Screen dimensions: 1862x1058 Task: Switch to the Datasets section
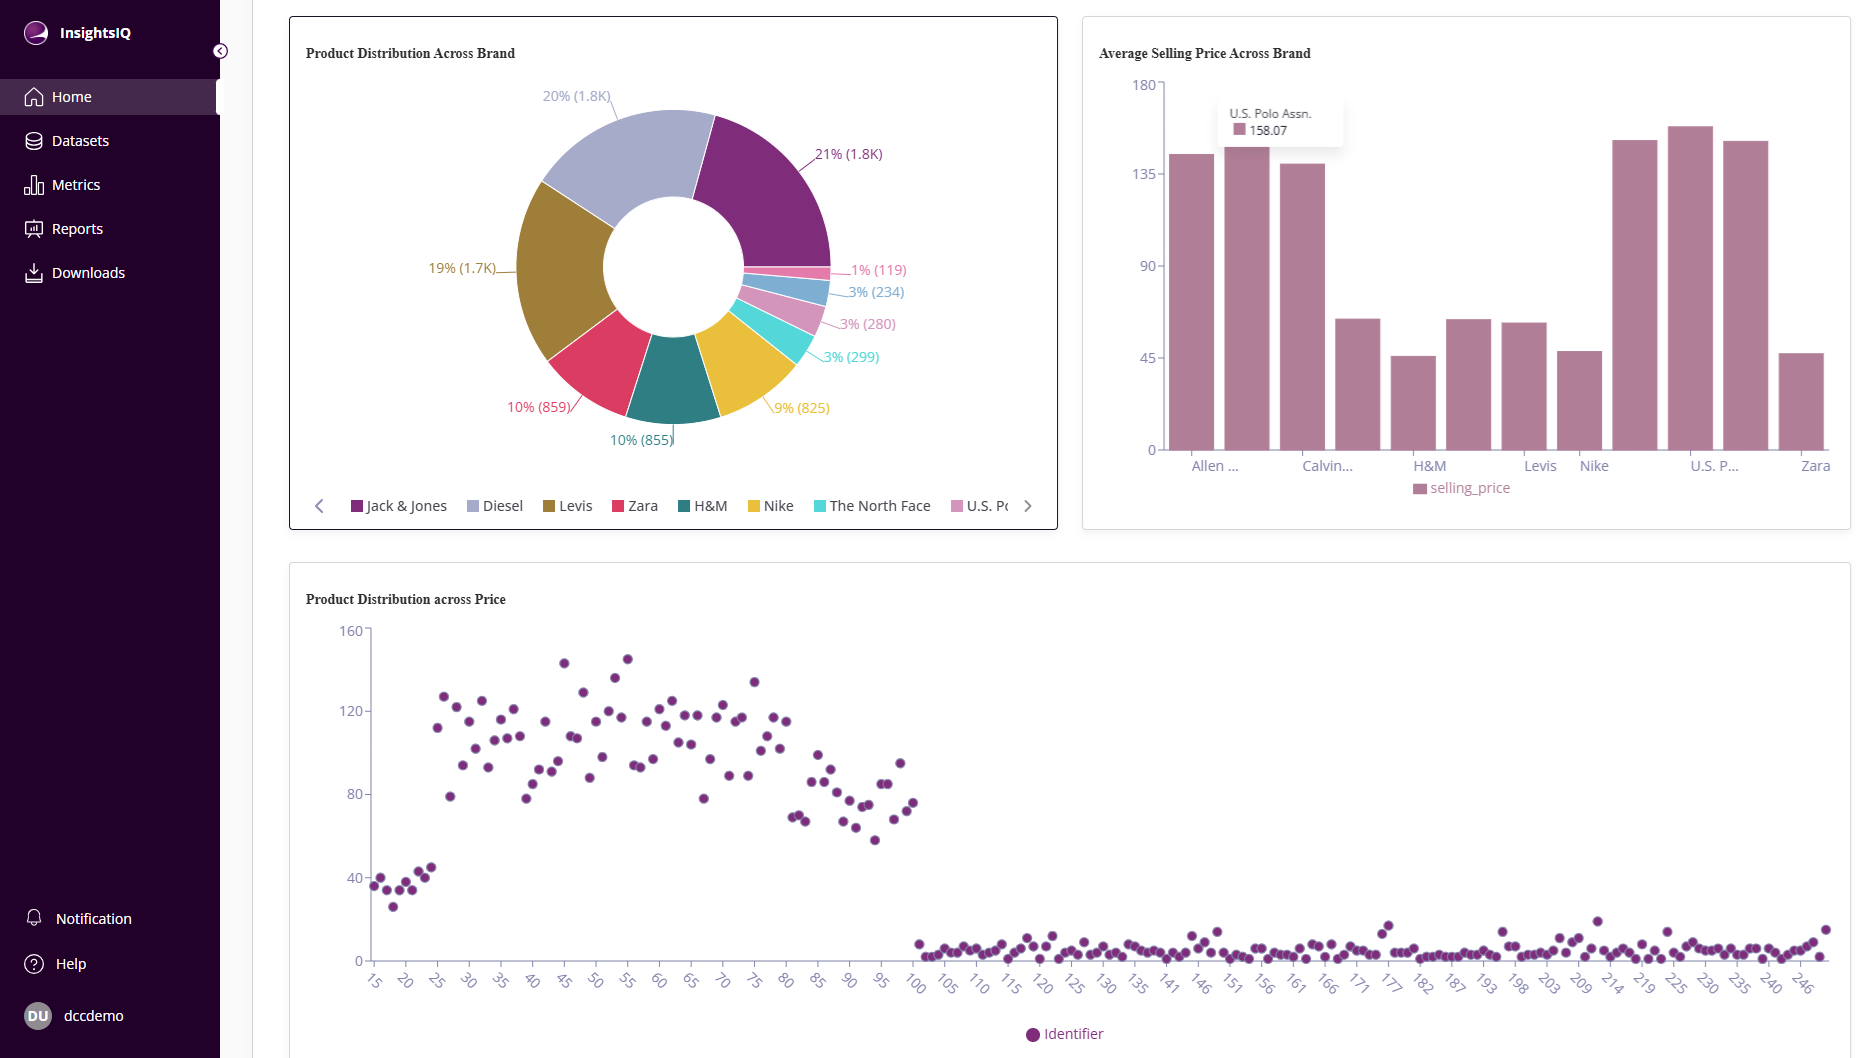click(80, 140)
